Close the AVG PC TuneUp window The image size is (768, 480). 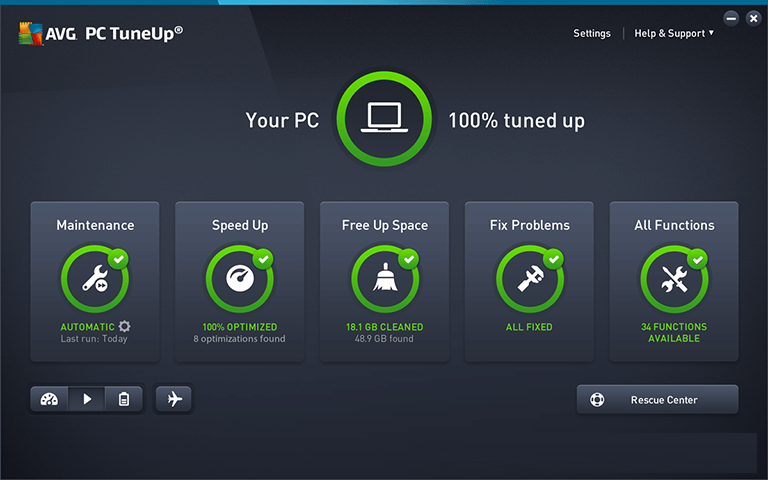753,19
